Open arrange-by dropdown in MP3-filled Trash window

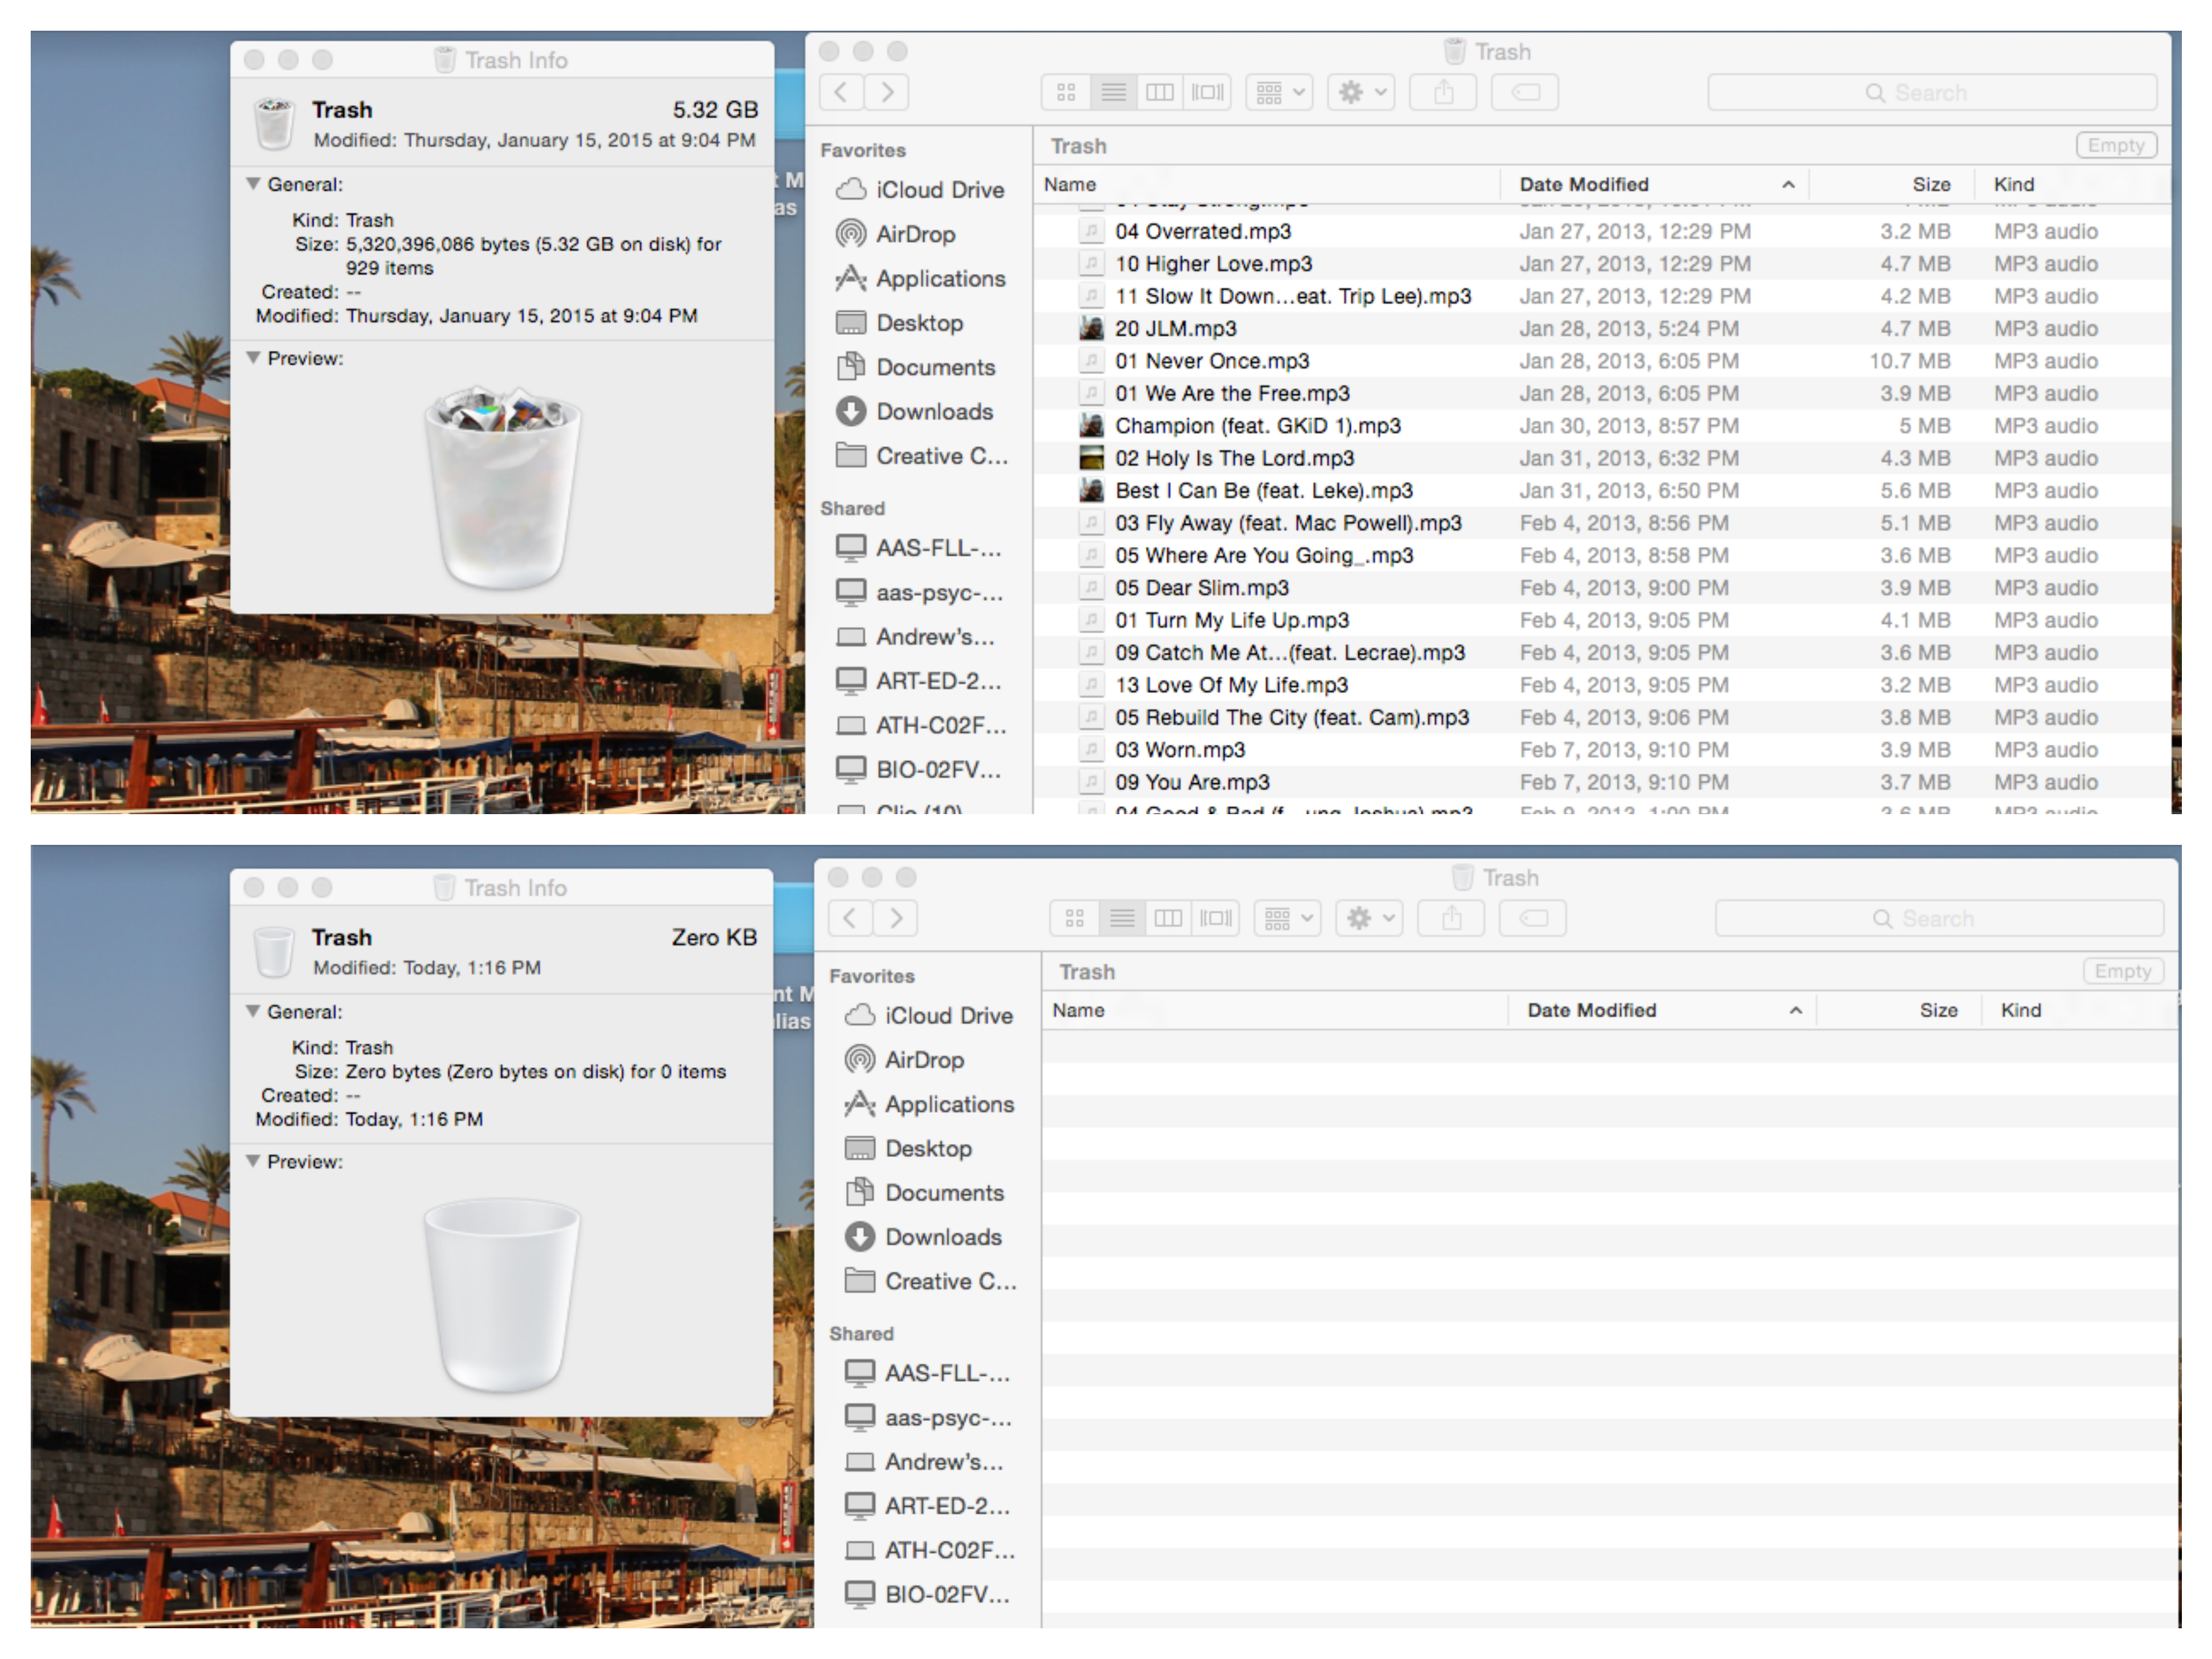(1279, 92)
